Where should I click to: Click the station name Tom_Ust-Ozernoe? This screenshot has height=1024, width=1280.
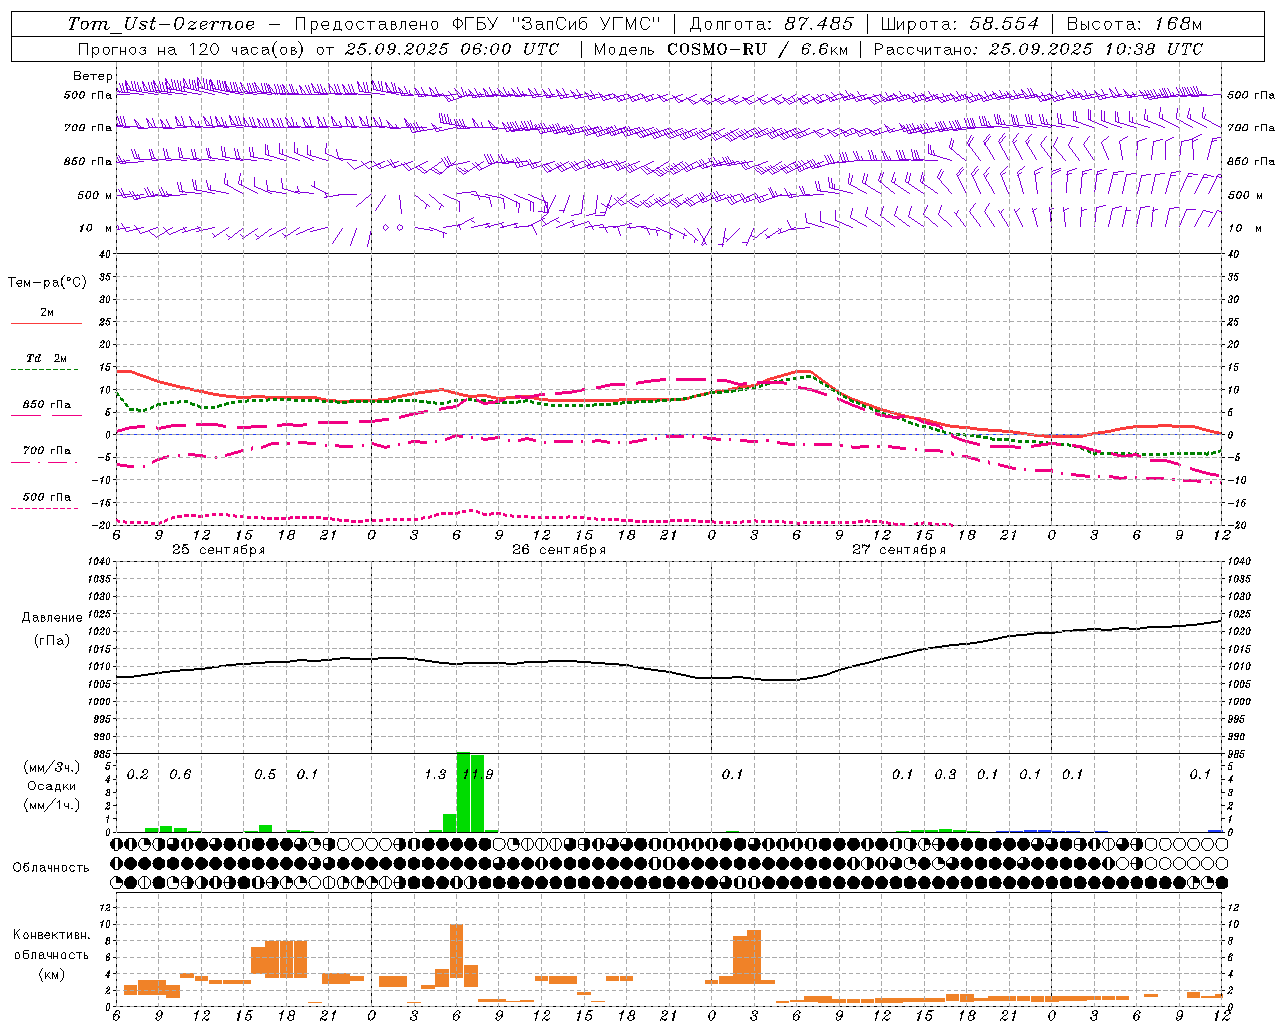(x=161, y=24)
